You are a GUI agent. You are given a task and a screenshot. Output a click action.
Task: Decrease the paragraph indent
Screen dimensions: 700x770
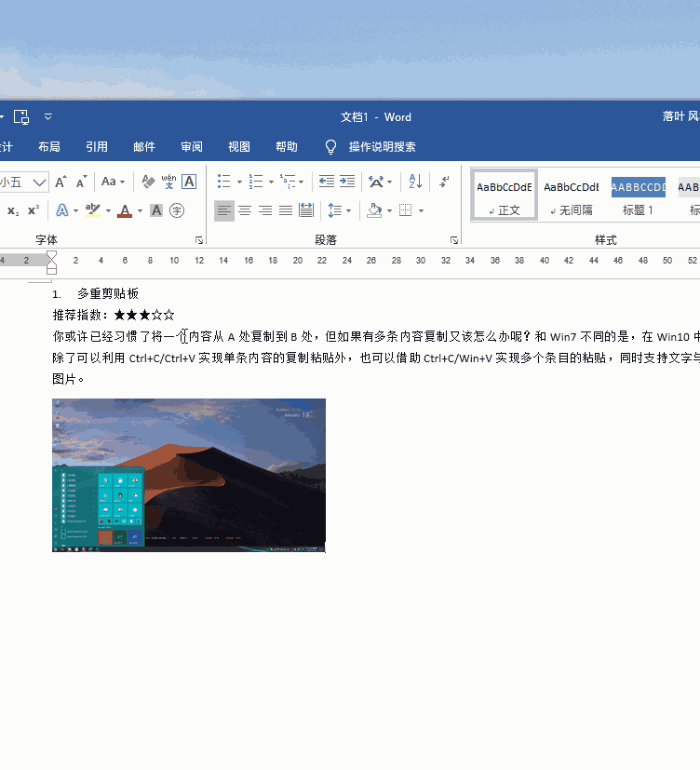click(326, 182)
